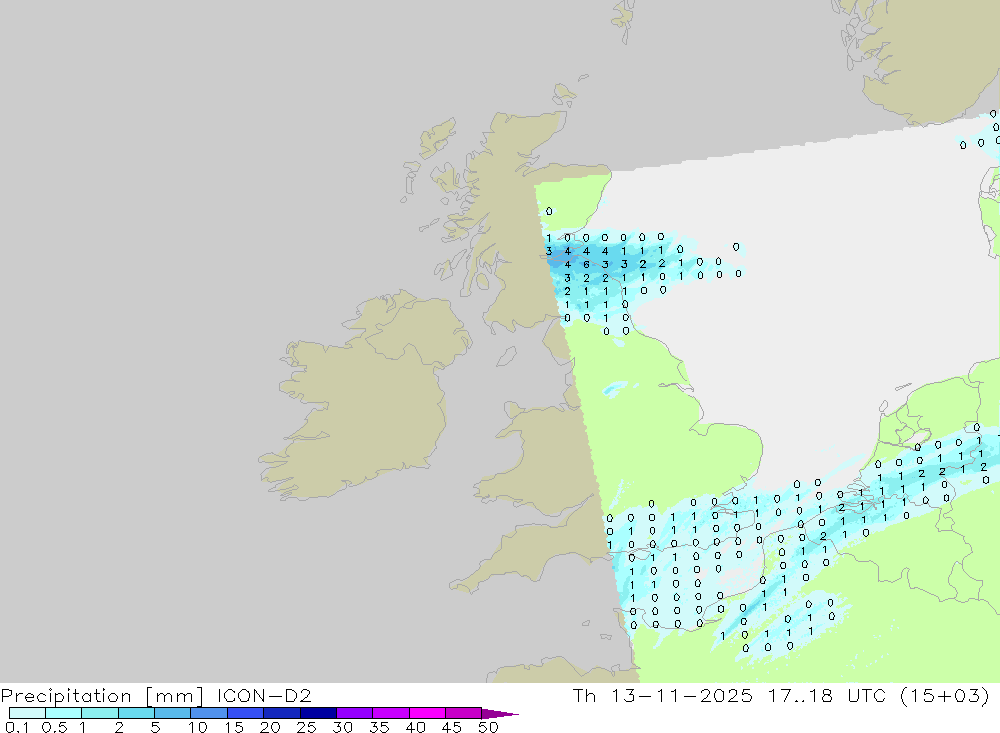Screen dimensions: 1000x733
Task: Click the legend label '10'
Action: click(198, 727)
